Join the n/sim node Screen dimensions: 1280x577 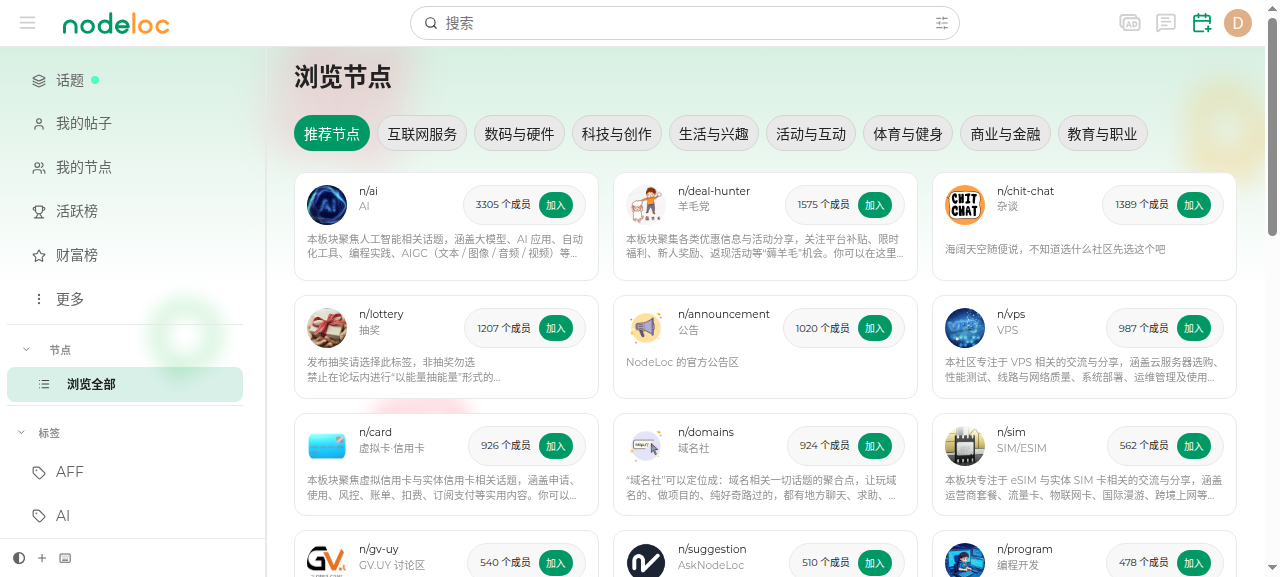pos(1194,446)
